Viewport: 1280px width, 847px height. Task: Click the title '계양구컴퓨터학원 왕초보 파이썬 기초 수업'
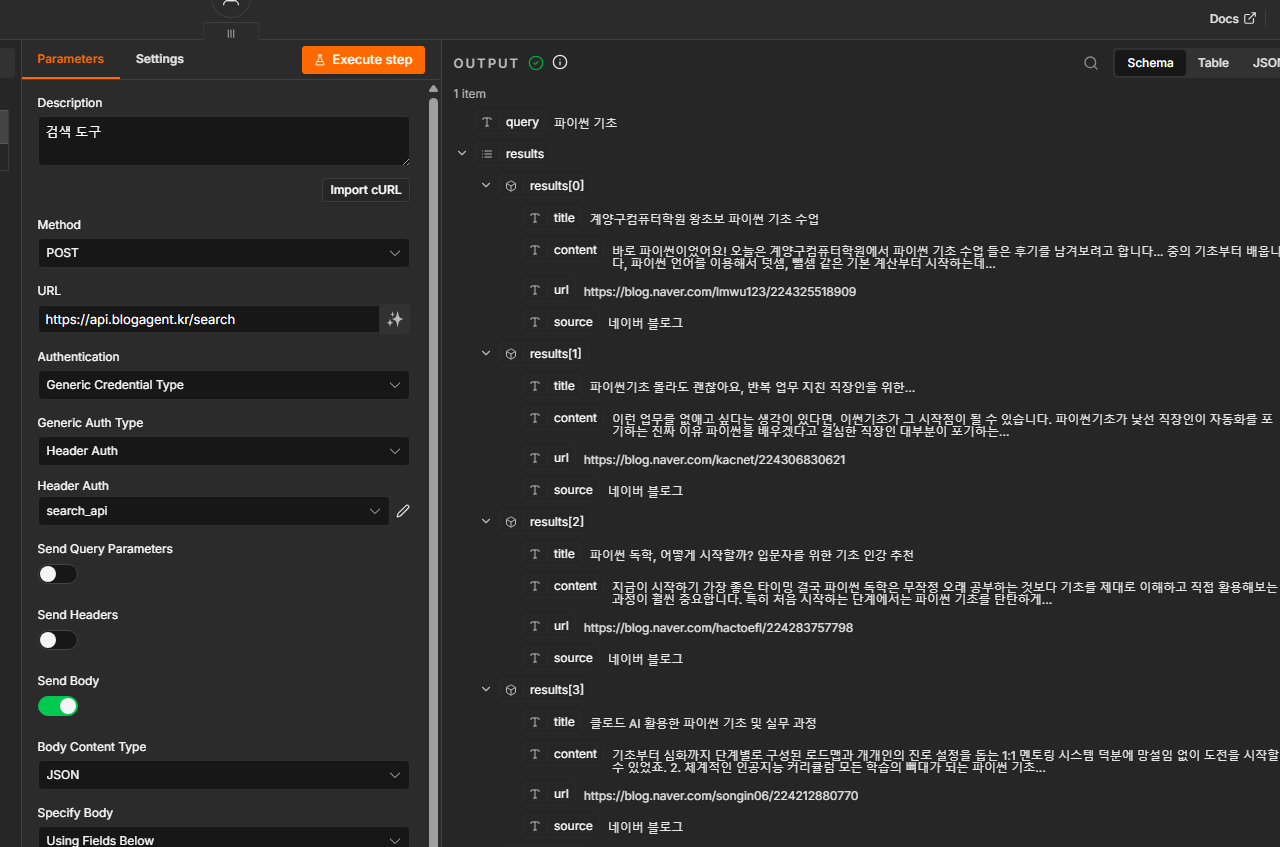(704, 219)
